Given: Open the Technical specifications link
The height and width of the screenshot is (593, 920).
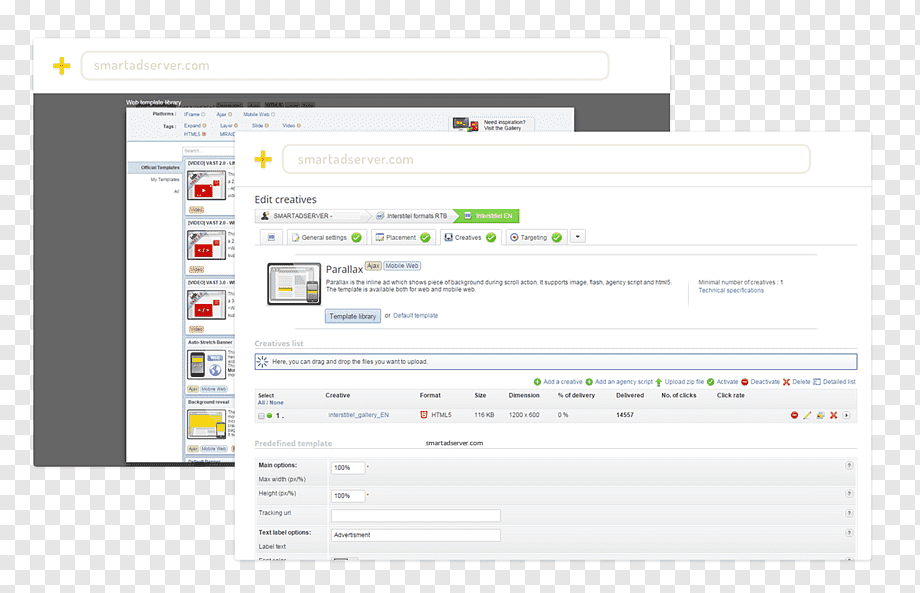Looking at the screenshot, I should click(731, 290).
